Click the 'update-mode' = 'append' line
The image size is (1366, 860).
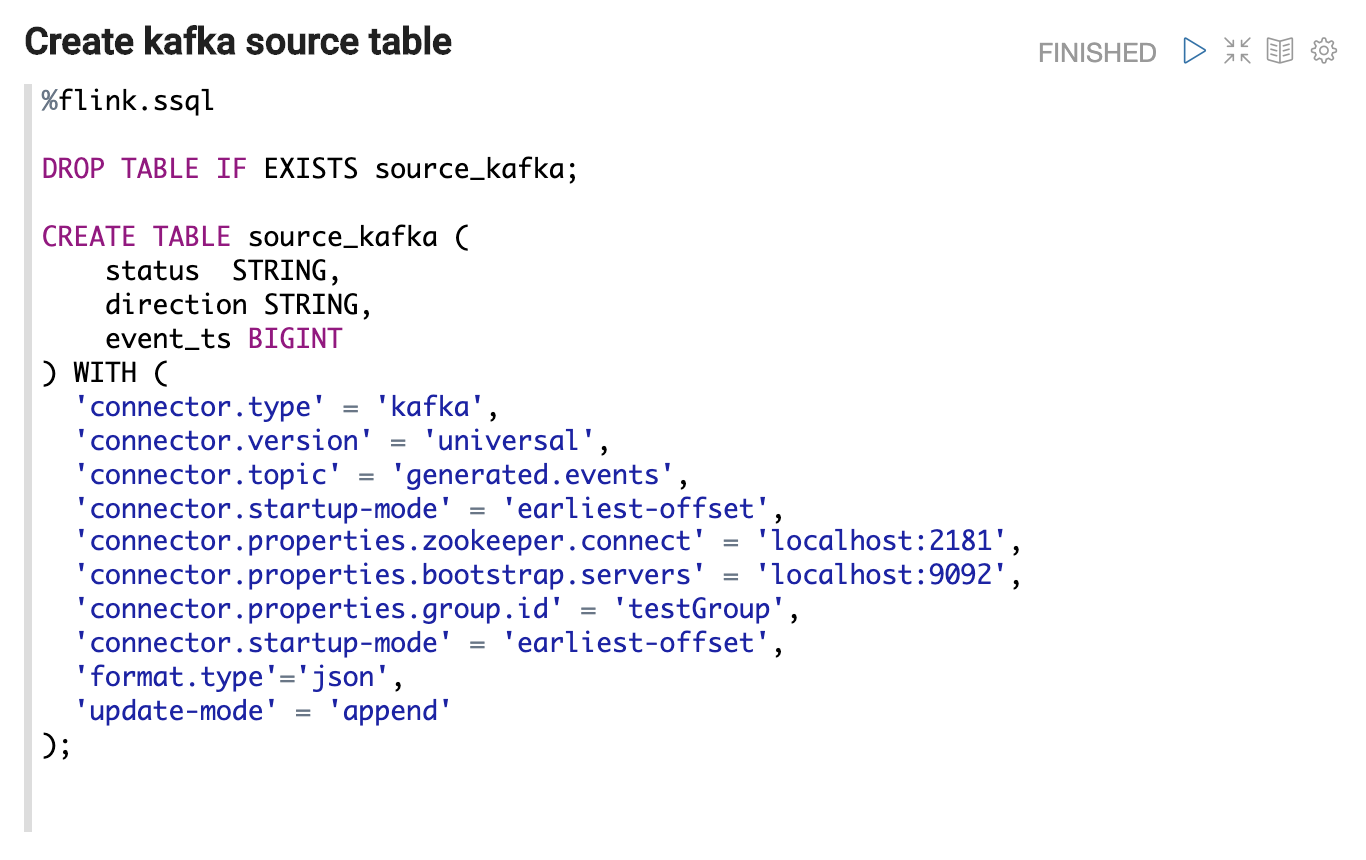(x=264, y=711)
